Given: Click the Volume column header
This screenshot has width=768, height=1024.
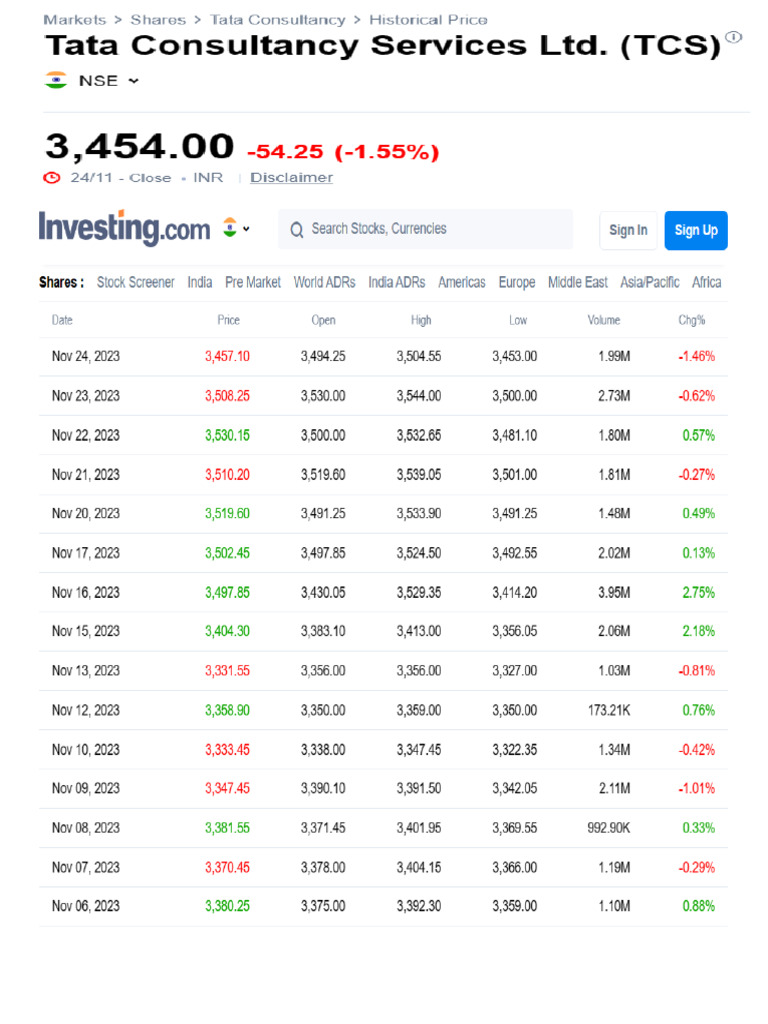Looking at the screenshot, I should point(604,320).
